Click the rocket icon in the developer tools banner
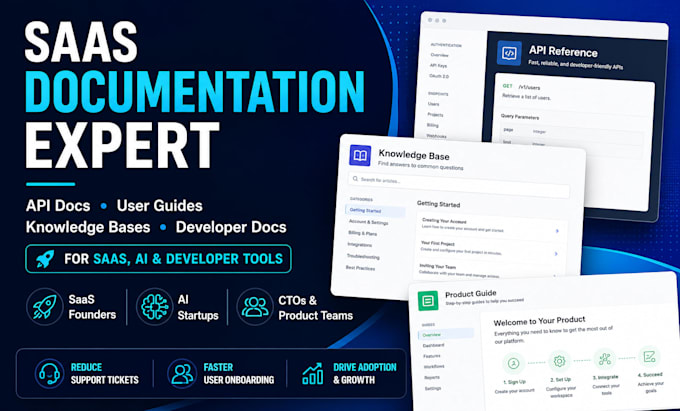This screenshot has height=411, width=680. pyautogui.click(x=45, y=259)
